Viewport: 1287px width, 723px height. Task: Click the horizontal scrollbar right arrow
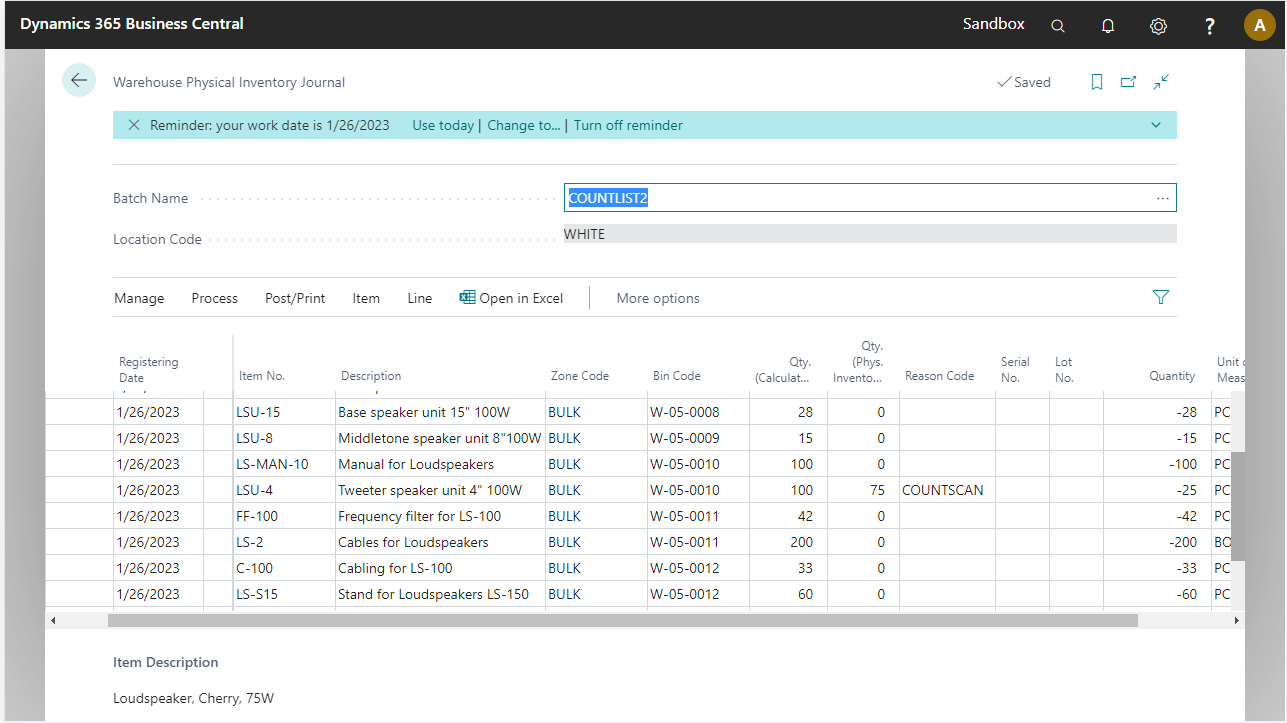1237,620
